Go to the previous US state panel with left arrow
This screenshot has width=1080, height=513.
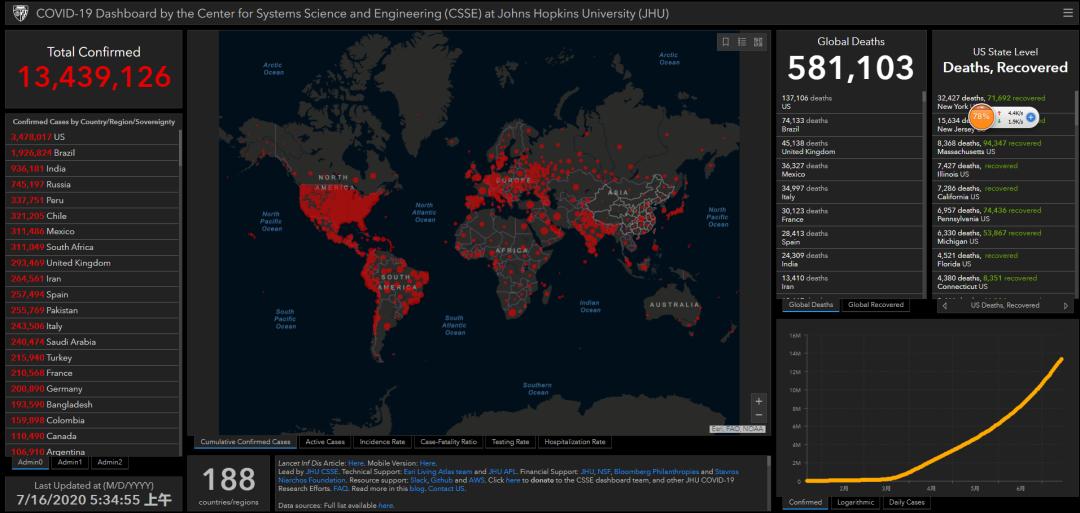tap(944, 306)
